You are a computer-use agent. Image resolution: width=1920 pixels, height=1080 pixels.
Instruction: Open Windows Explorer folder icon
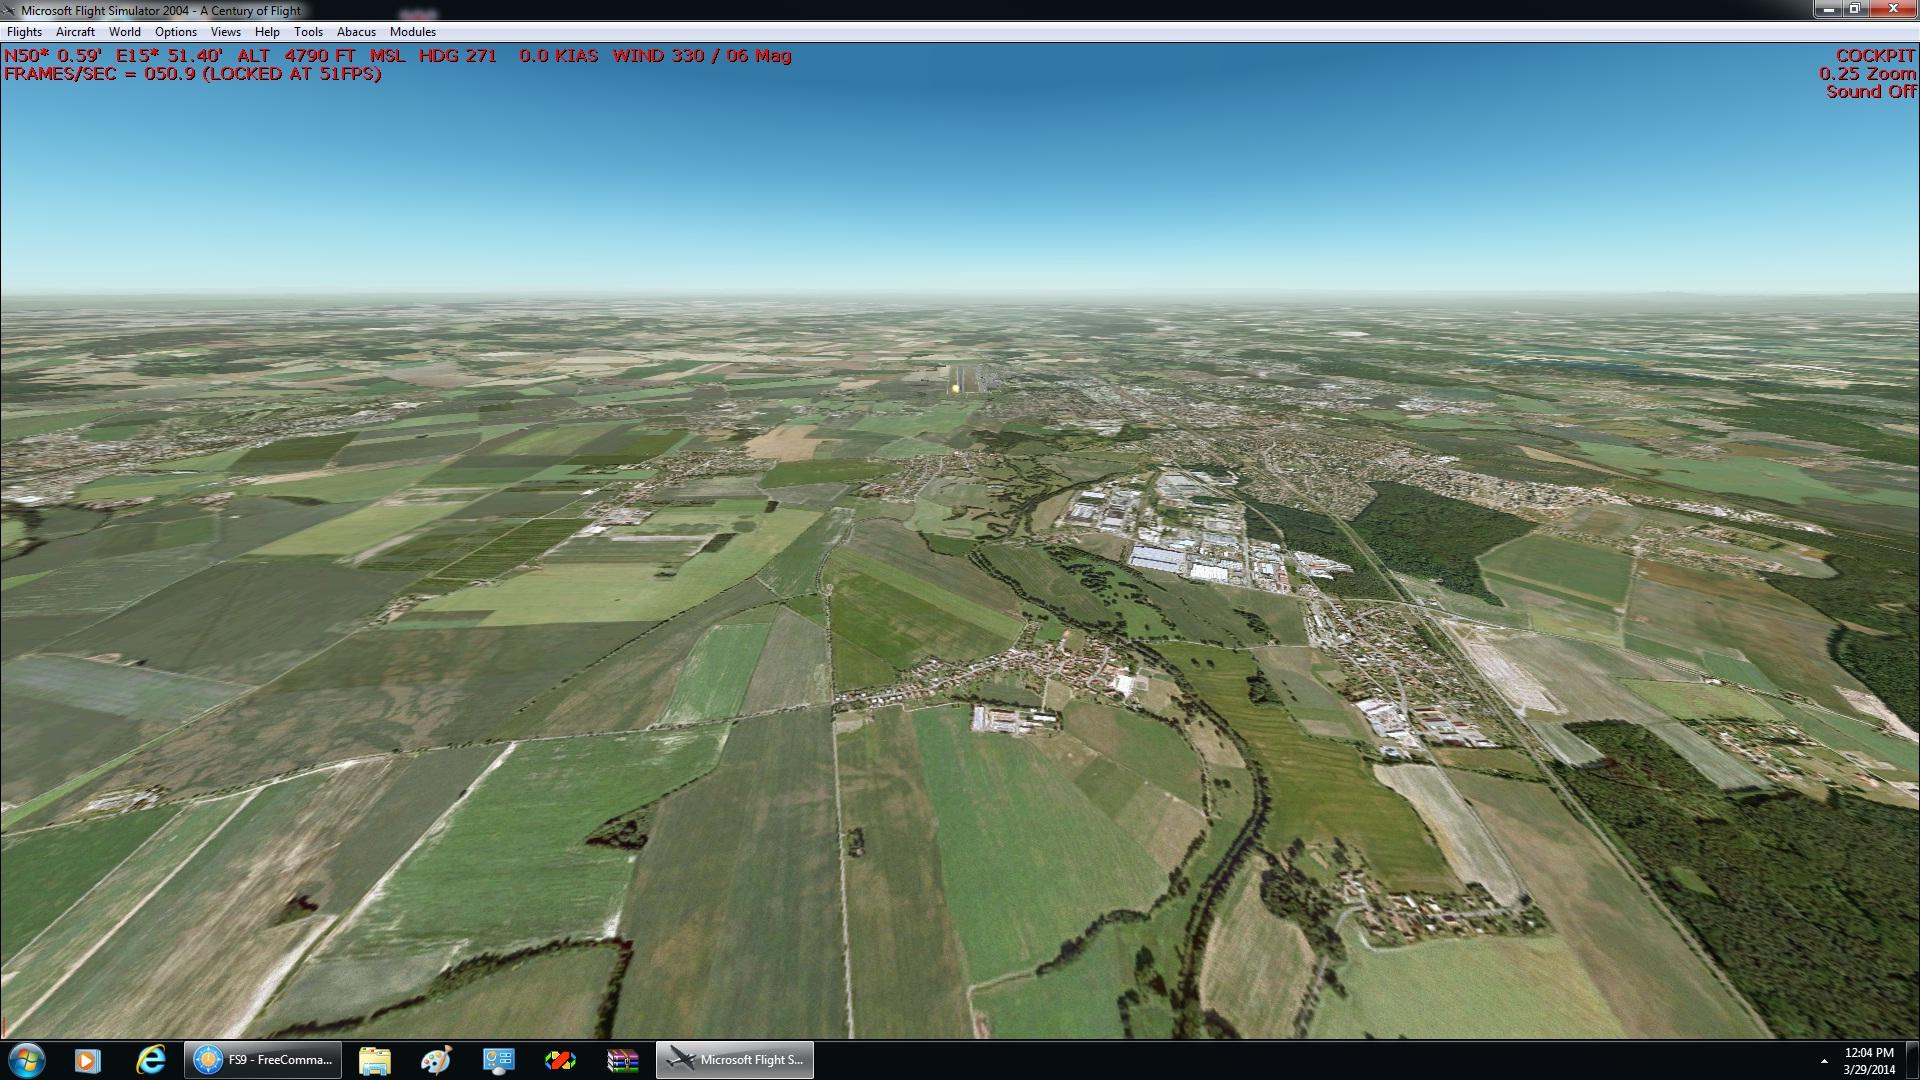tap(374, 1060)
